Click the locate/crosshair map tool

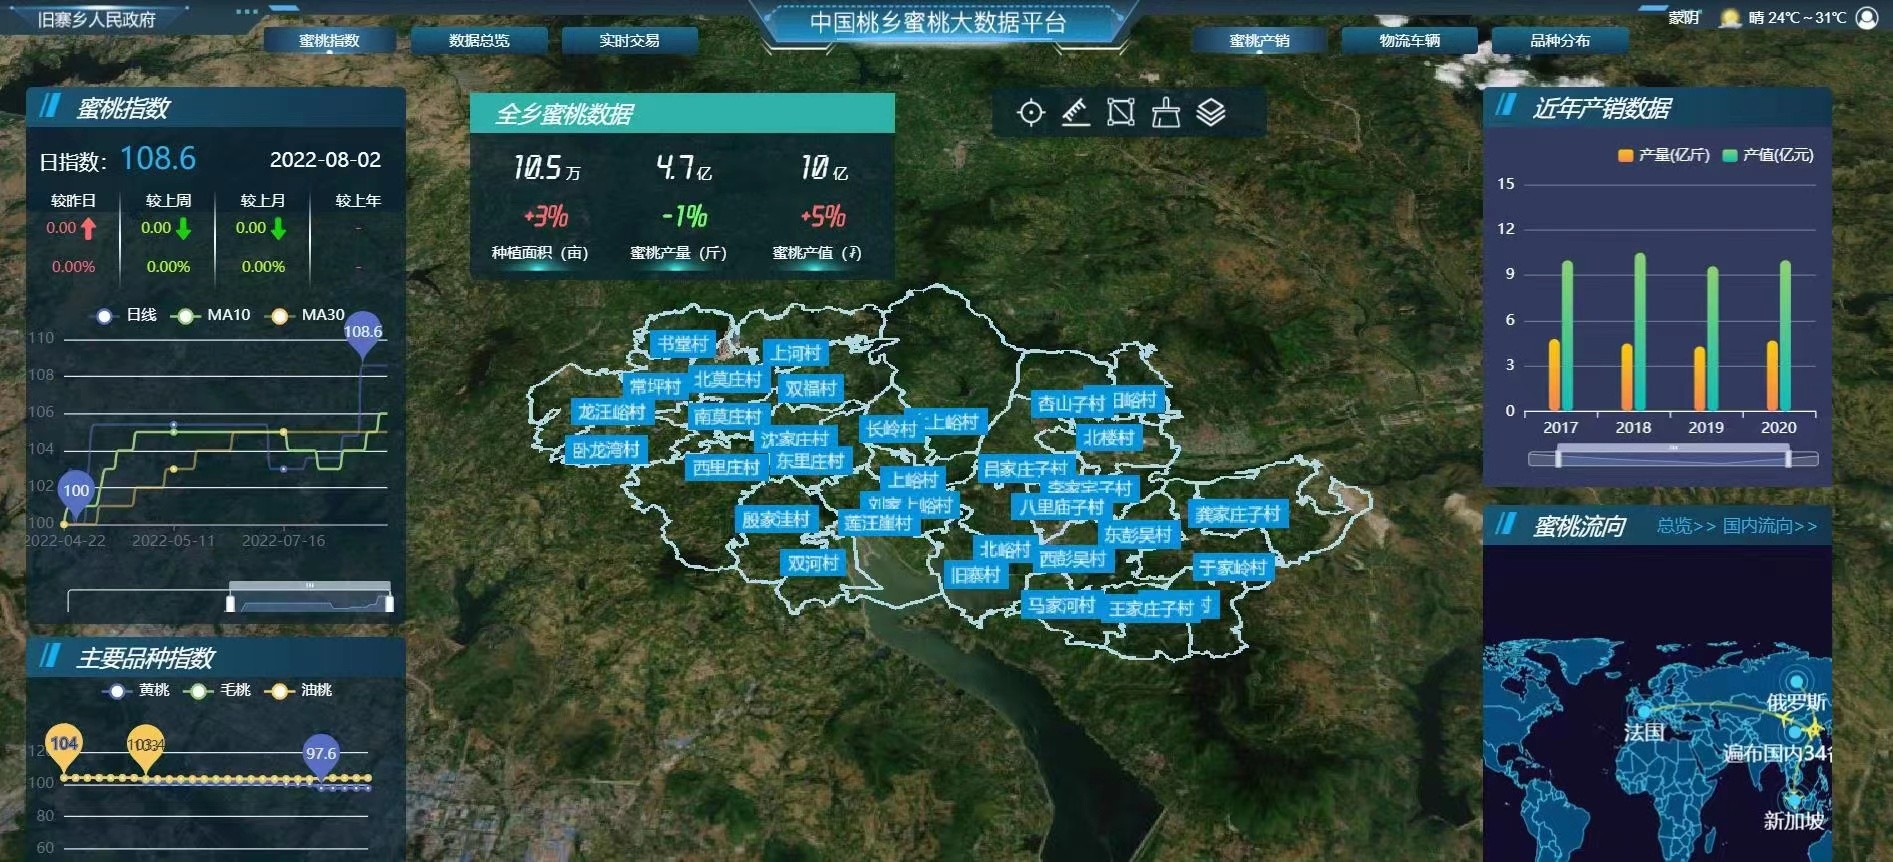click(1031, 113)
